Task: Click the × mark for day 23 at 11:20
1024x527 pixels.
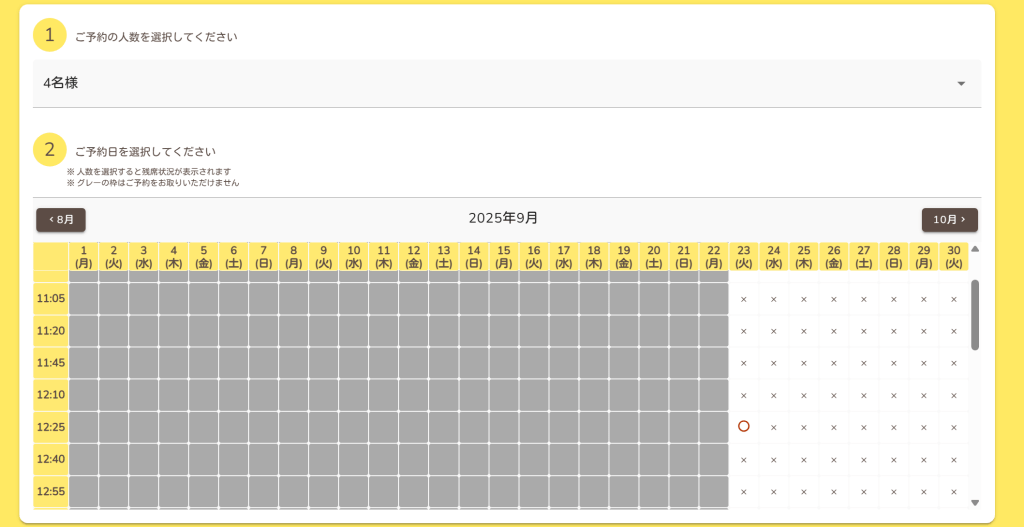Action: [743, 331]
